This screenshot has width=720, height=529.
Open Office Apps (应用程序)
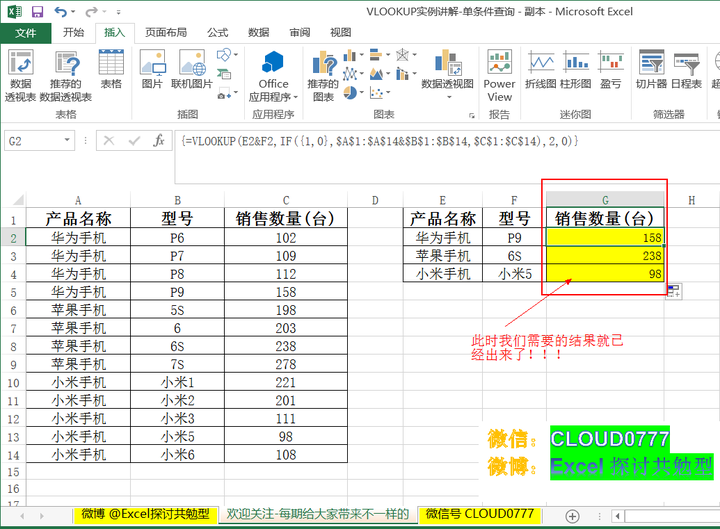click(273, 76)
